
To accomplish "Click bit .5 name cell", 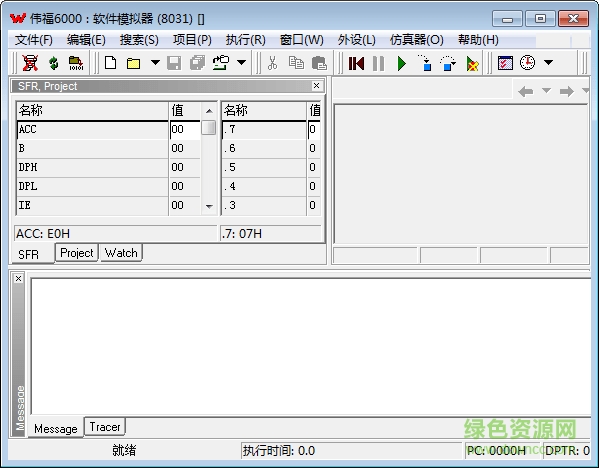I will pos(264,167).
